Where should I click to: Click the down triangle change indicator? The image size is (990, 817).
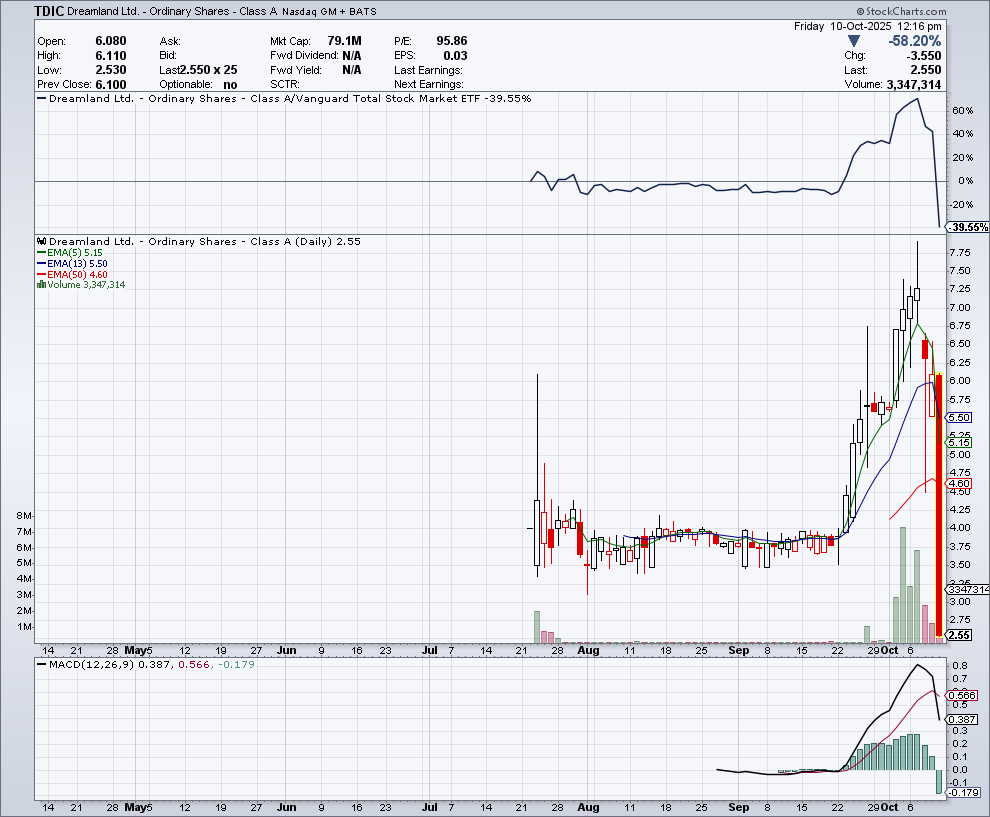click(854, 41)
